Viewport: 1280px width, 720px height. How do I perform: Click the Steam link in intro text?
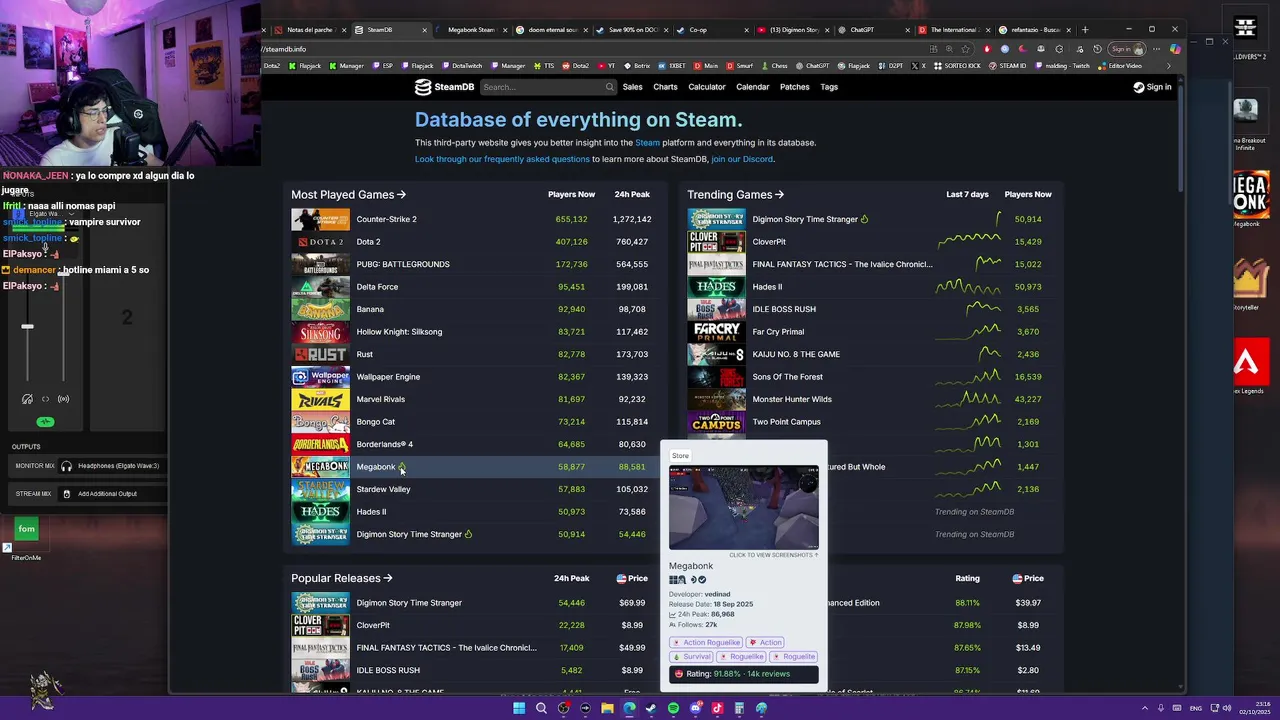click(x=647, y=143)
